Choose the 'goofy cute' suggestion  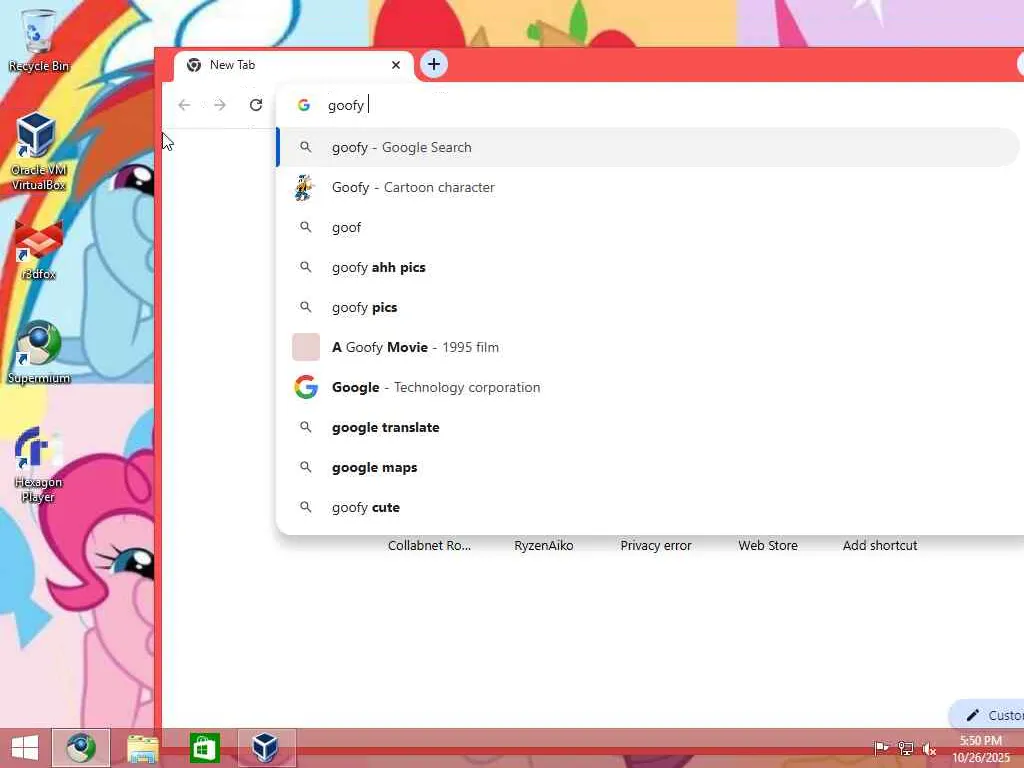point(648,507)
